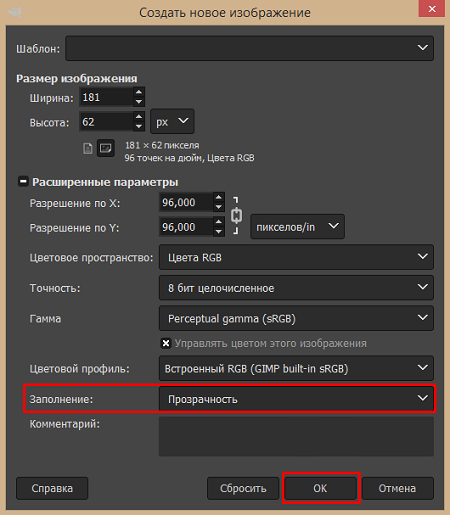450x515 pixels.
Task: Toggle the resolution chain link icon
Action: [x=236, y=215]
